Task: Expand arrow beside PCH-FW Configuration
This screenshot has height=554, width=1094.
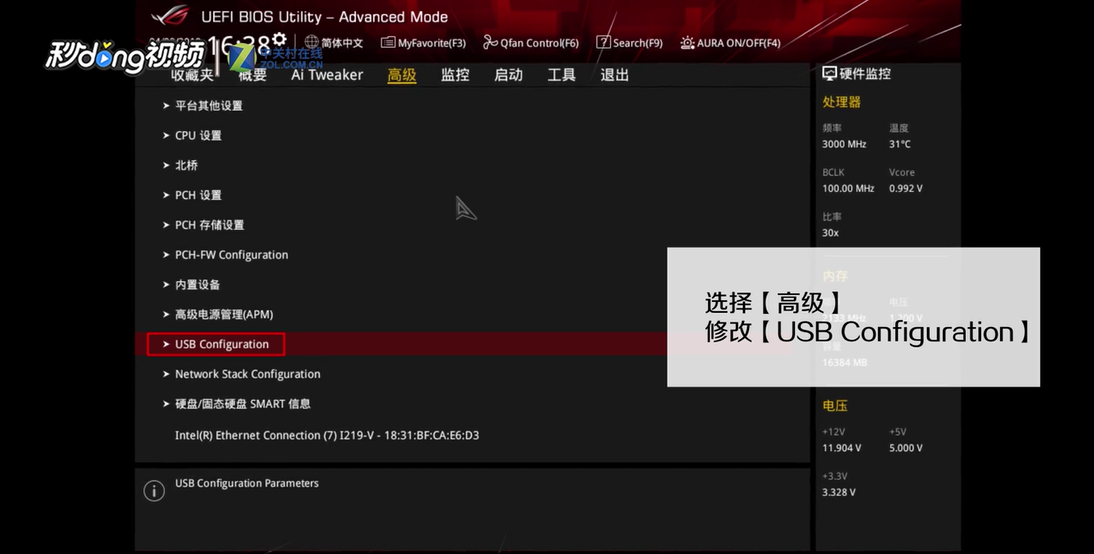Action: tap(166, 255)
